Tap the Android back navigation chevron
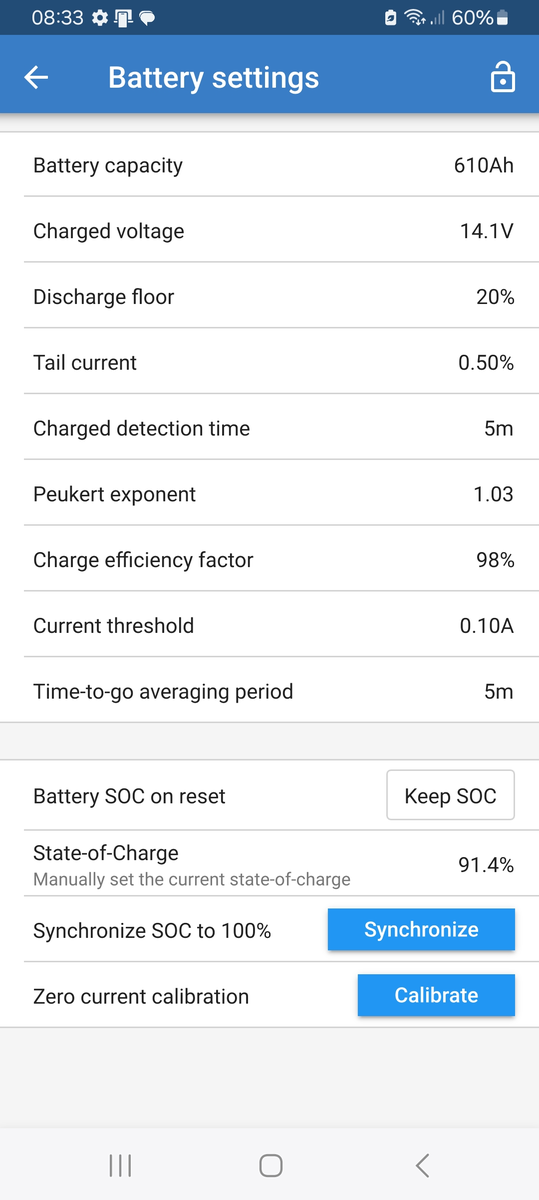Screen dimensions: 539x1200 click(422, 1165)
